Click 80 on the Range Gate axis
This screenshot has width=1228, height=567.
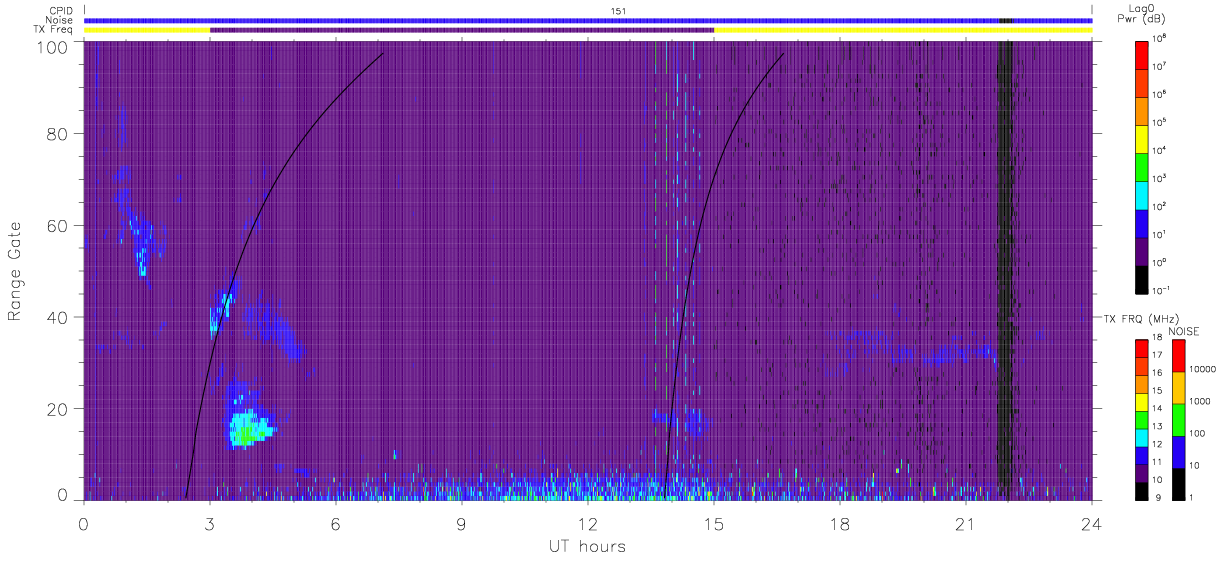(x=57, y=134)
